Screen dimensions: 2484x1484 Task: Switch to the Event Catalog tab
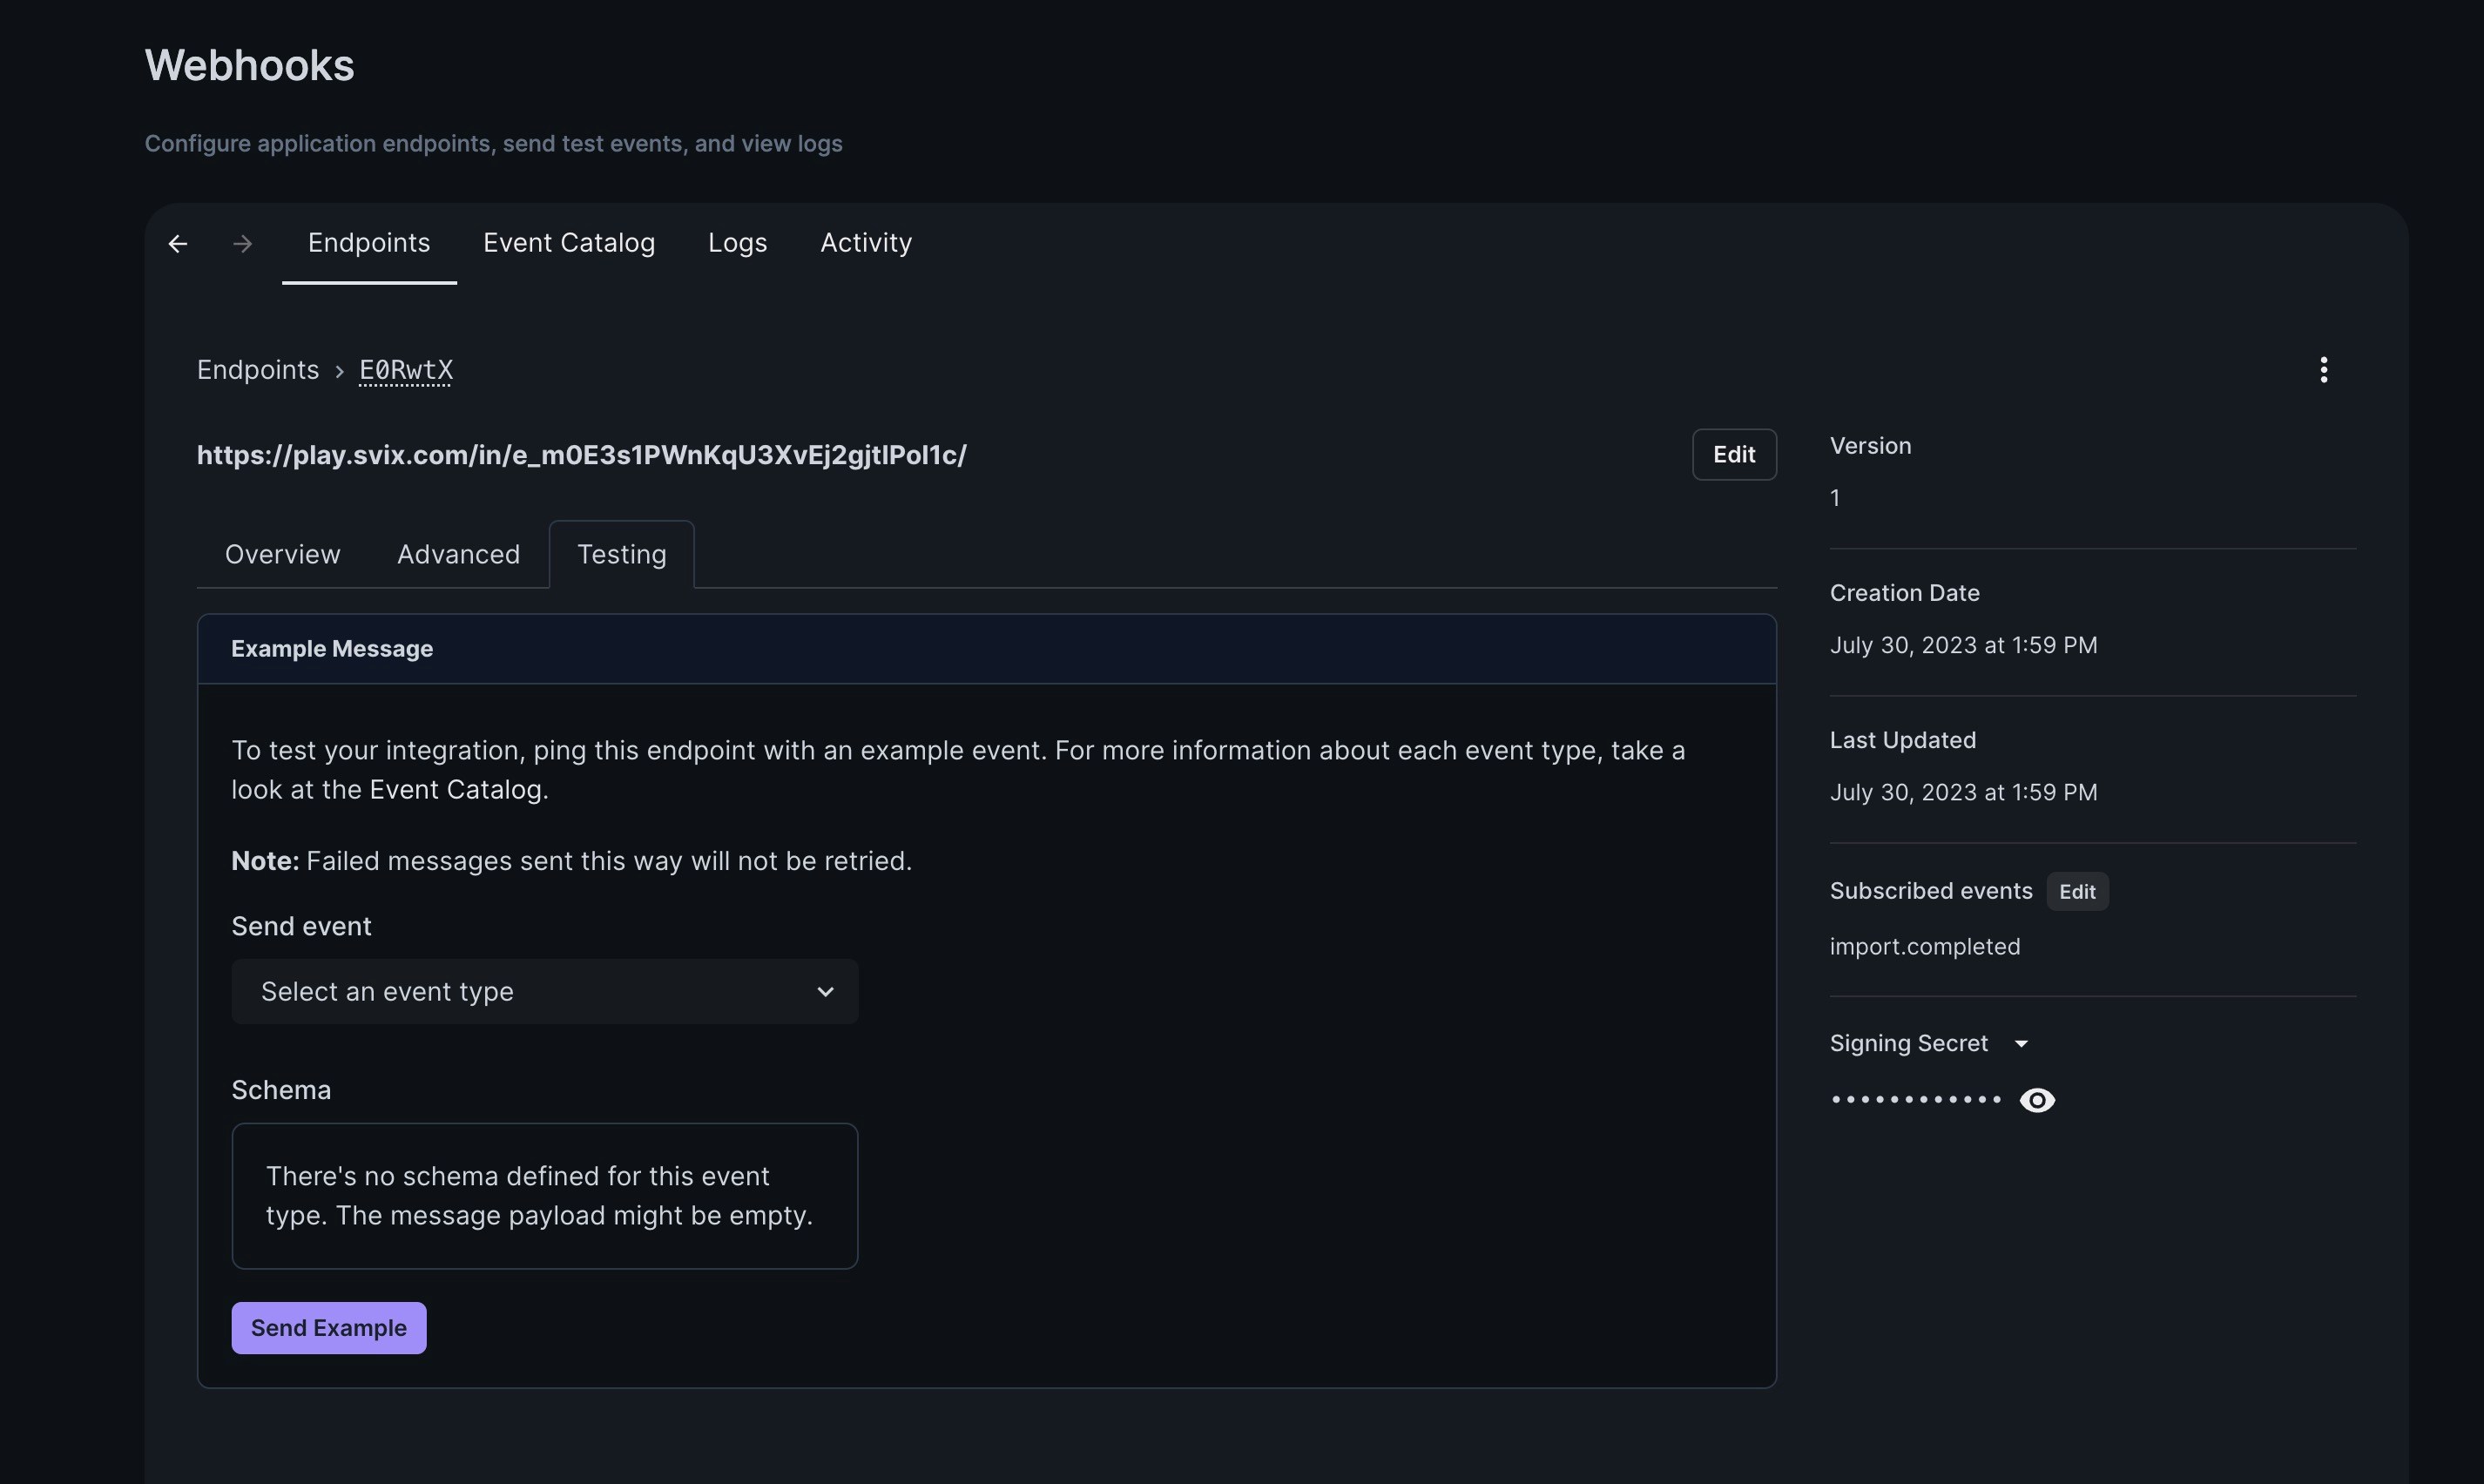(x=569, y=243)
